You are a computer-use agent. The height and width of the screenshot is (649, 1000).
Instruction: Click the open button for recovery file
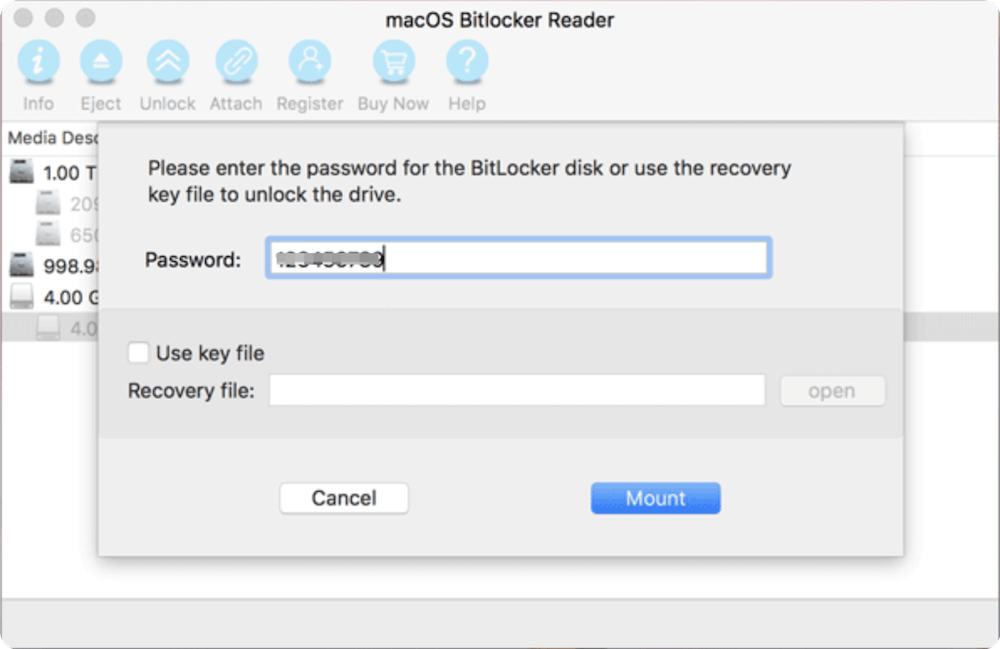point(832,390)
